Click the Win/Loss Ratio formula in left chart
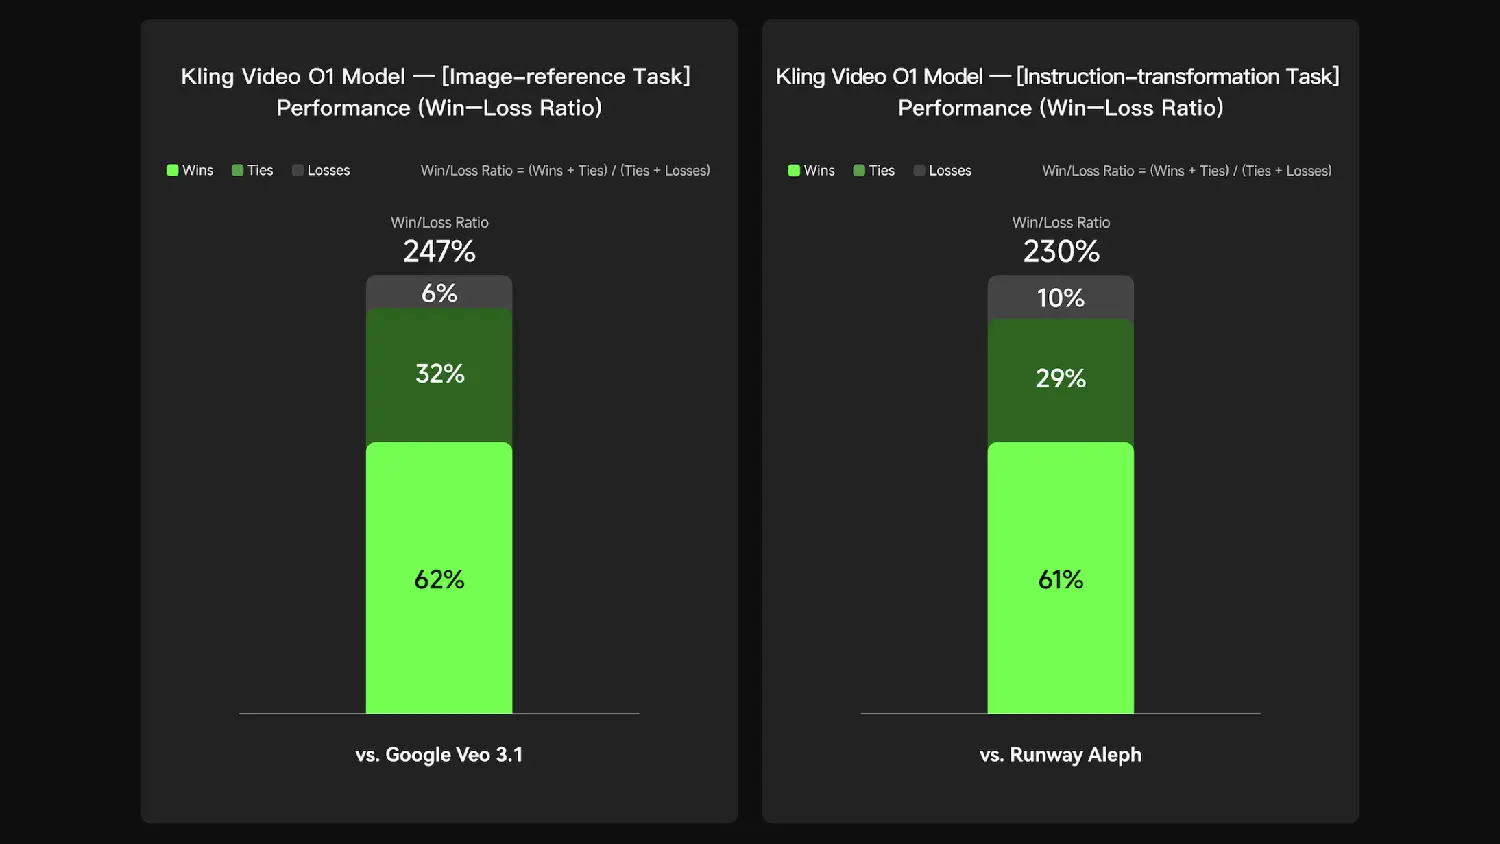 (x=565, y=171)
